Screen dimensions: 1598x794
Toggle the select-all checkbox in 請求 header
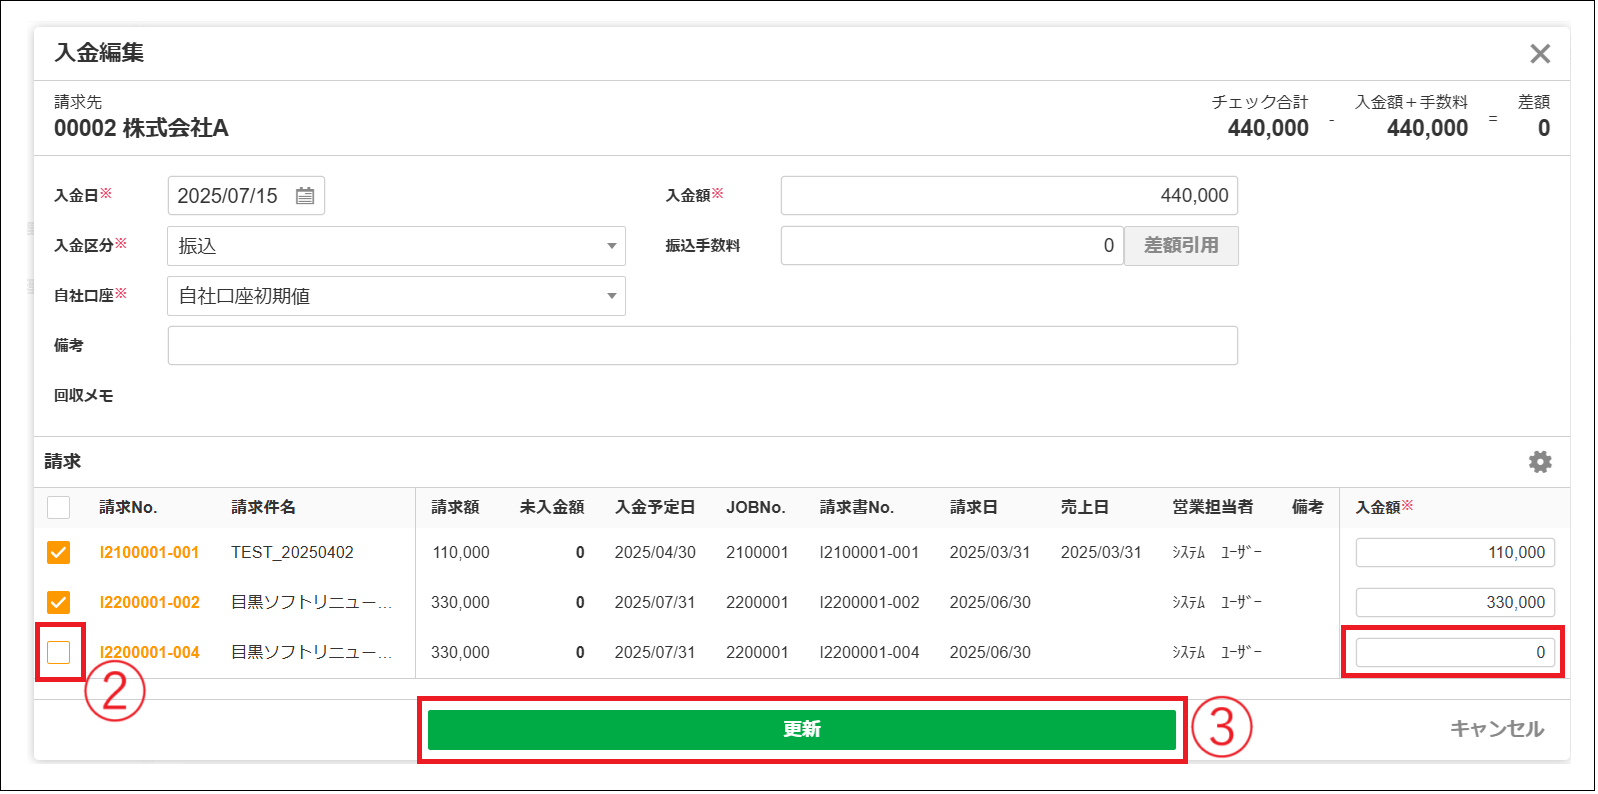click(x=59, y=507)
